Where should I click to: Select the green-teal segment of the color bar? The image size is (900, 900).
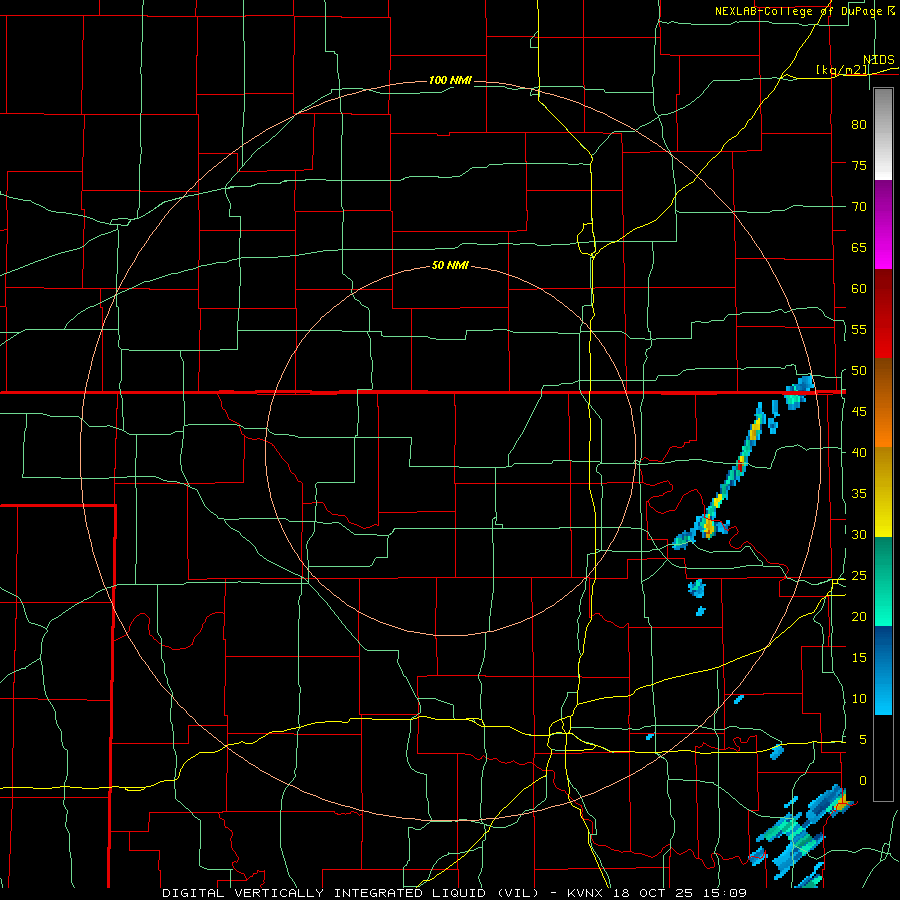pos(883,581)
